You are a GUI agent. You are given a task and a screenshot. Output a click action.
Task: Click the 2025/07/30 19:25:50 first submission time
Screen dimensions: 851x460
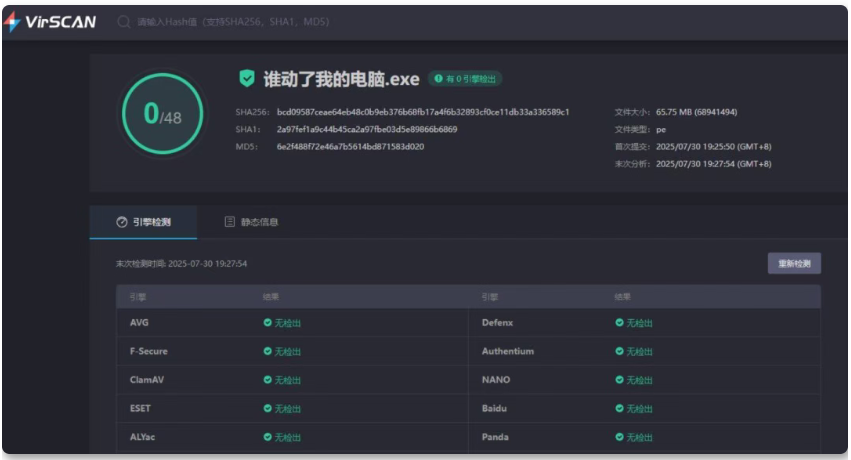(713, 146)
